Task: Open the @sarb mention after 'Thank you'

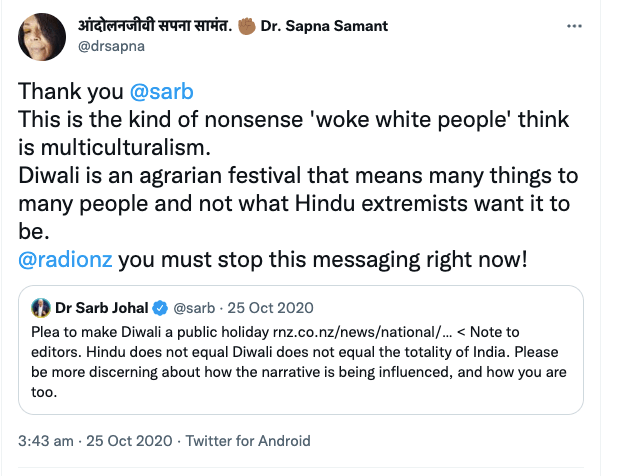Action: (x=162, y=91)
